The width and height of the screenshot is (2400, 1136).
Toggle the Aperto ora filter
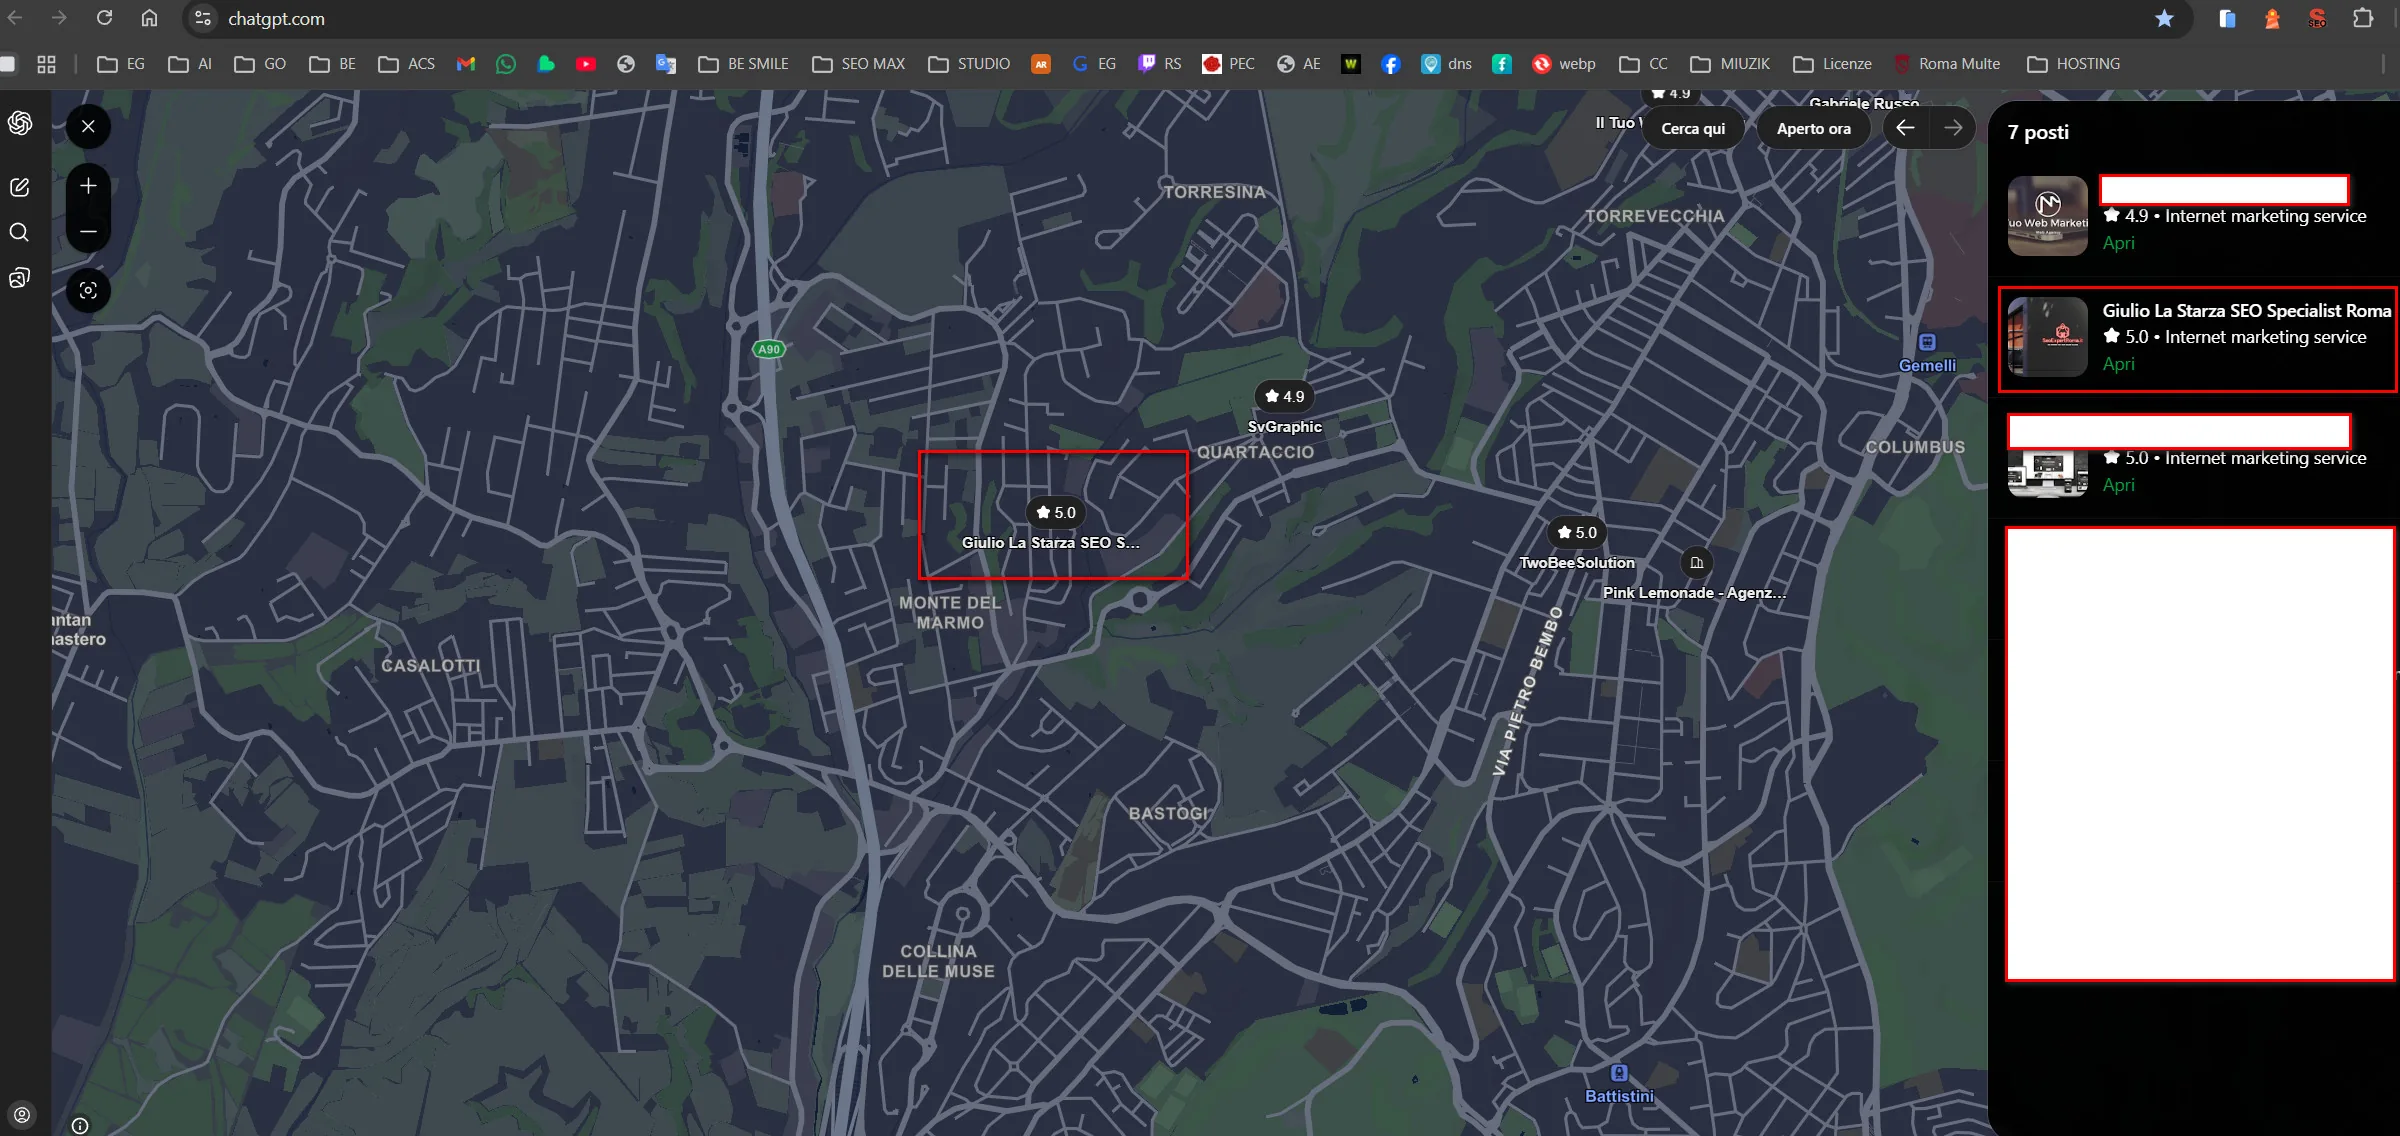tap(1813, 128)
